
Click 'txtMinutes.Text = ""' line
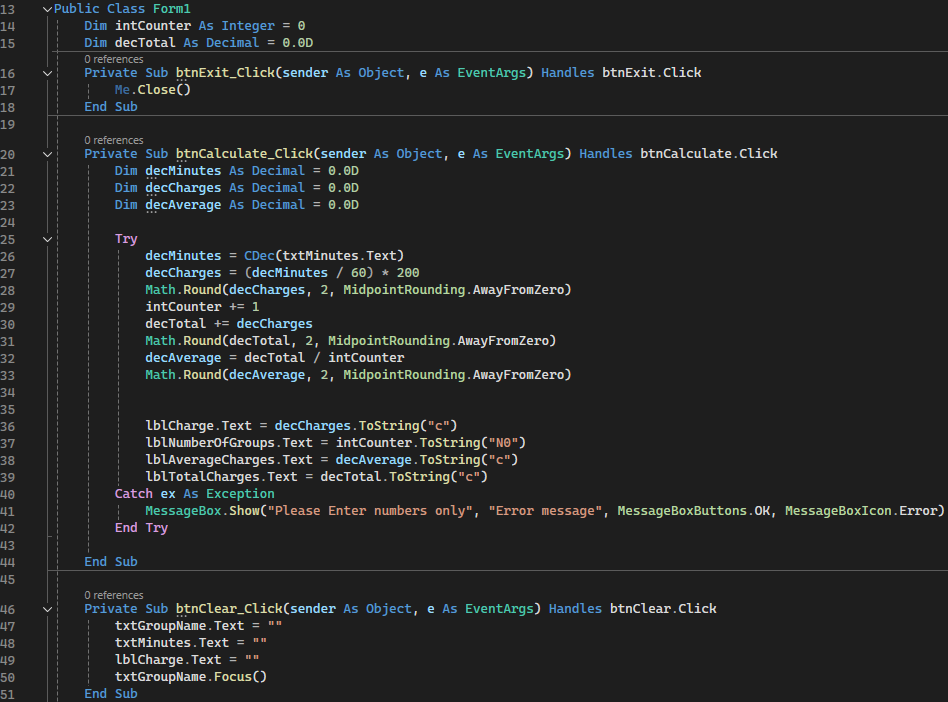190,643
